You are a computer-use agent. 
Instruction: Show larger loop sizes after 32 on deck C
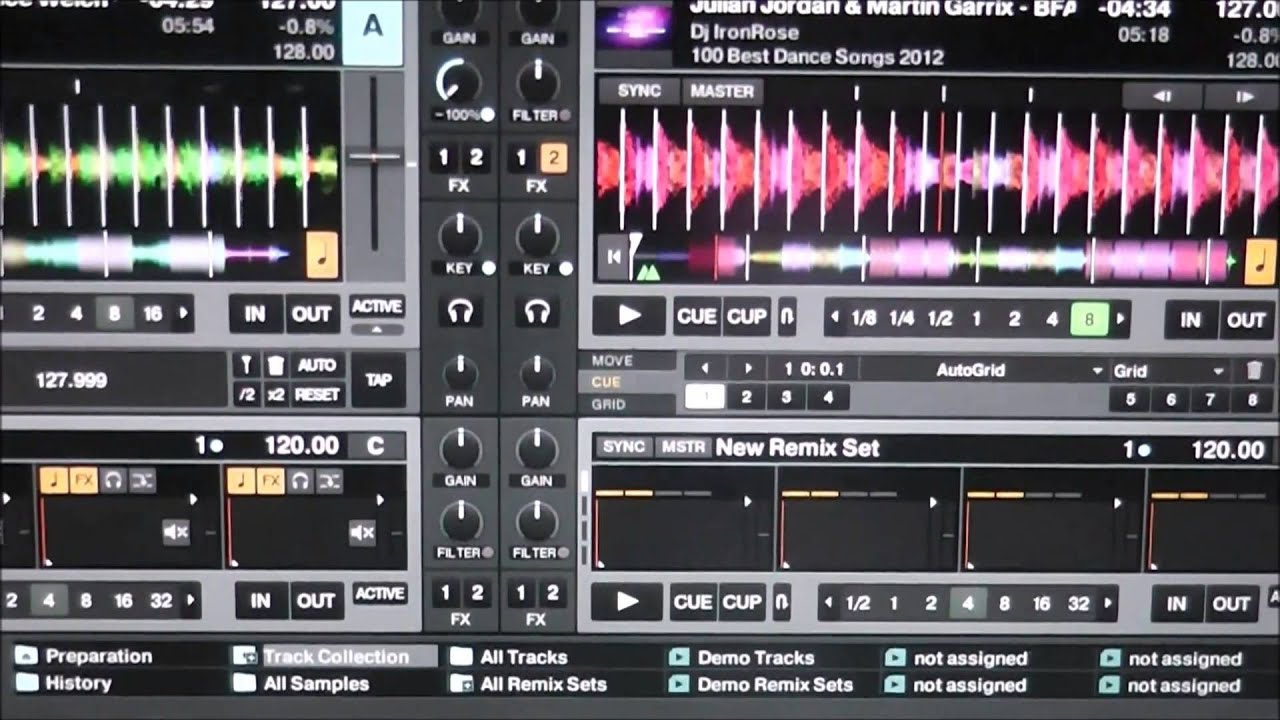click(189, 601)
